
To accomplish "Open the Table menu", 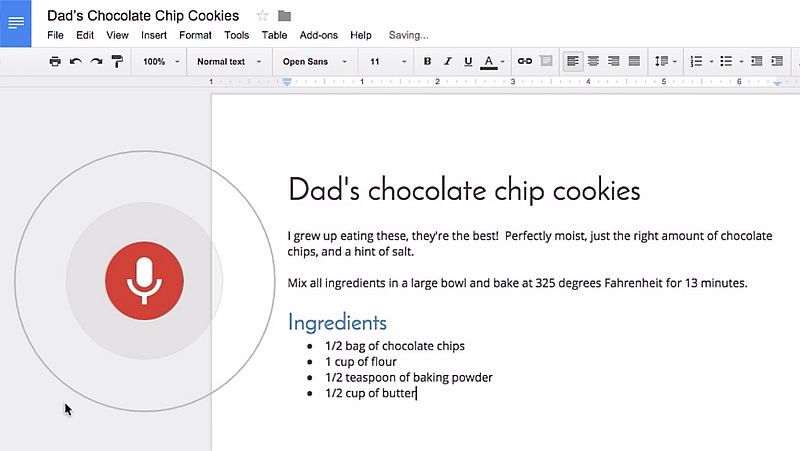I will [274, 35].
